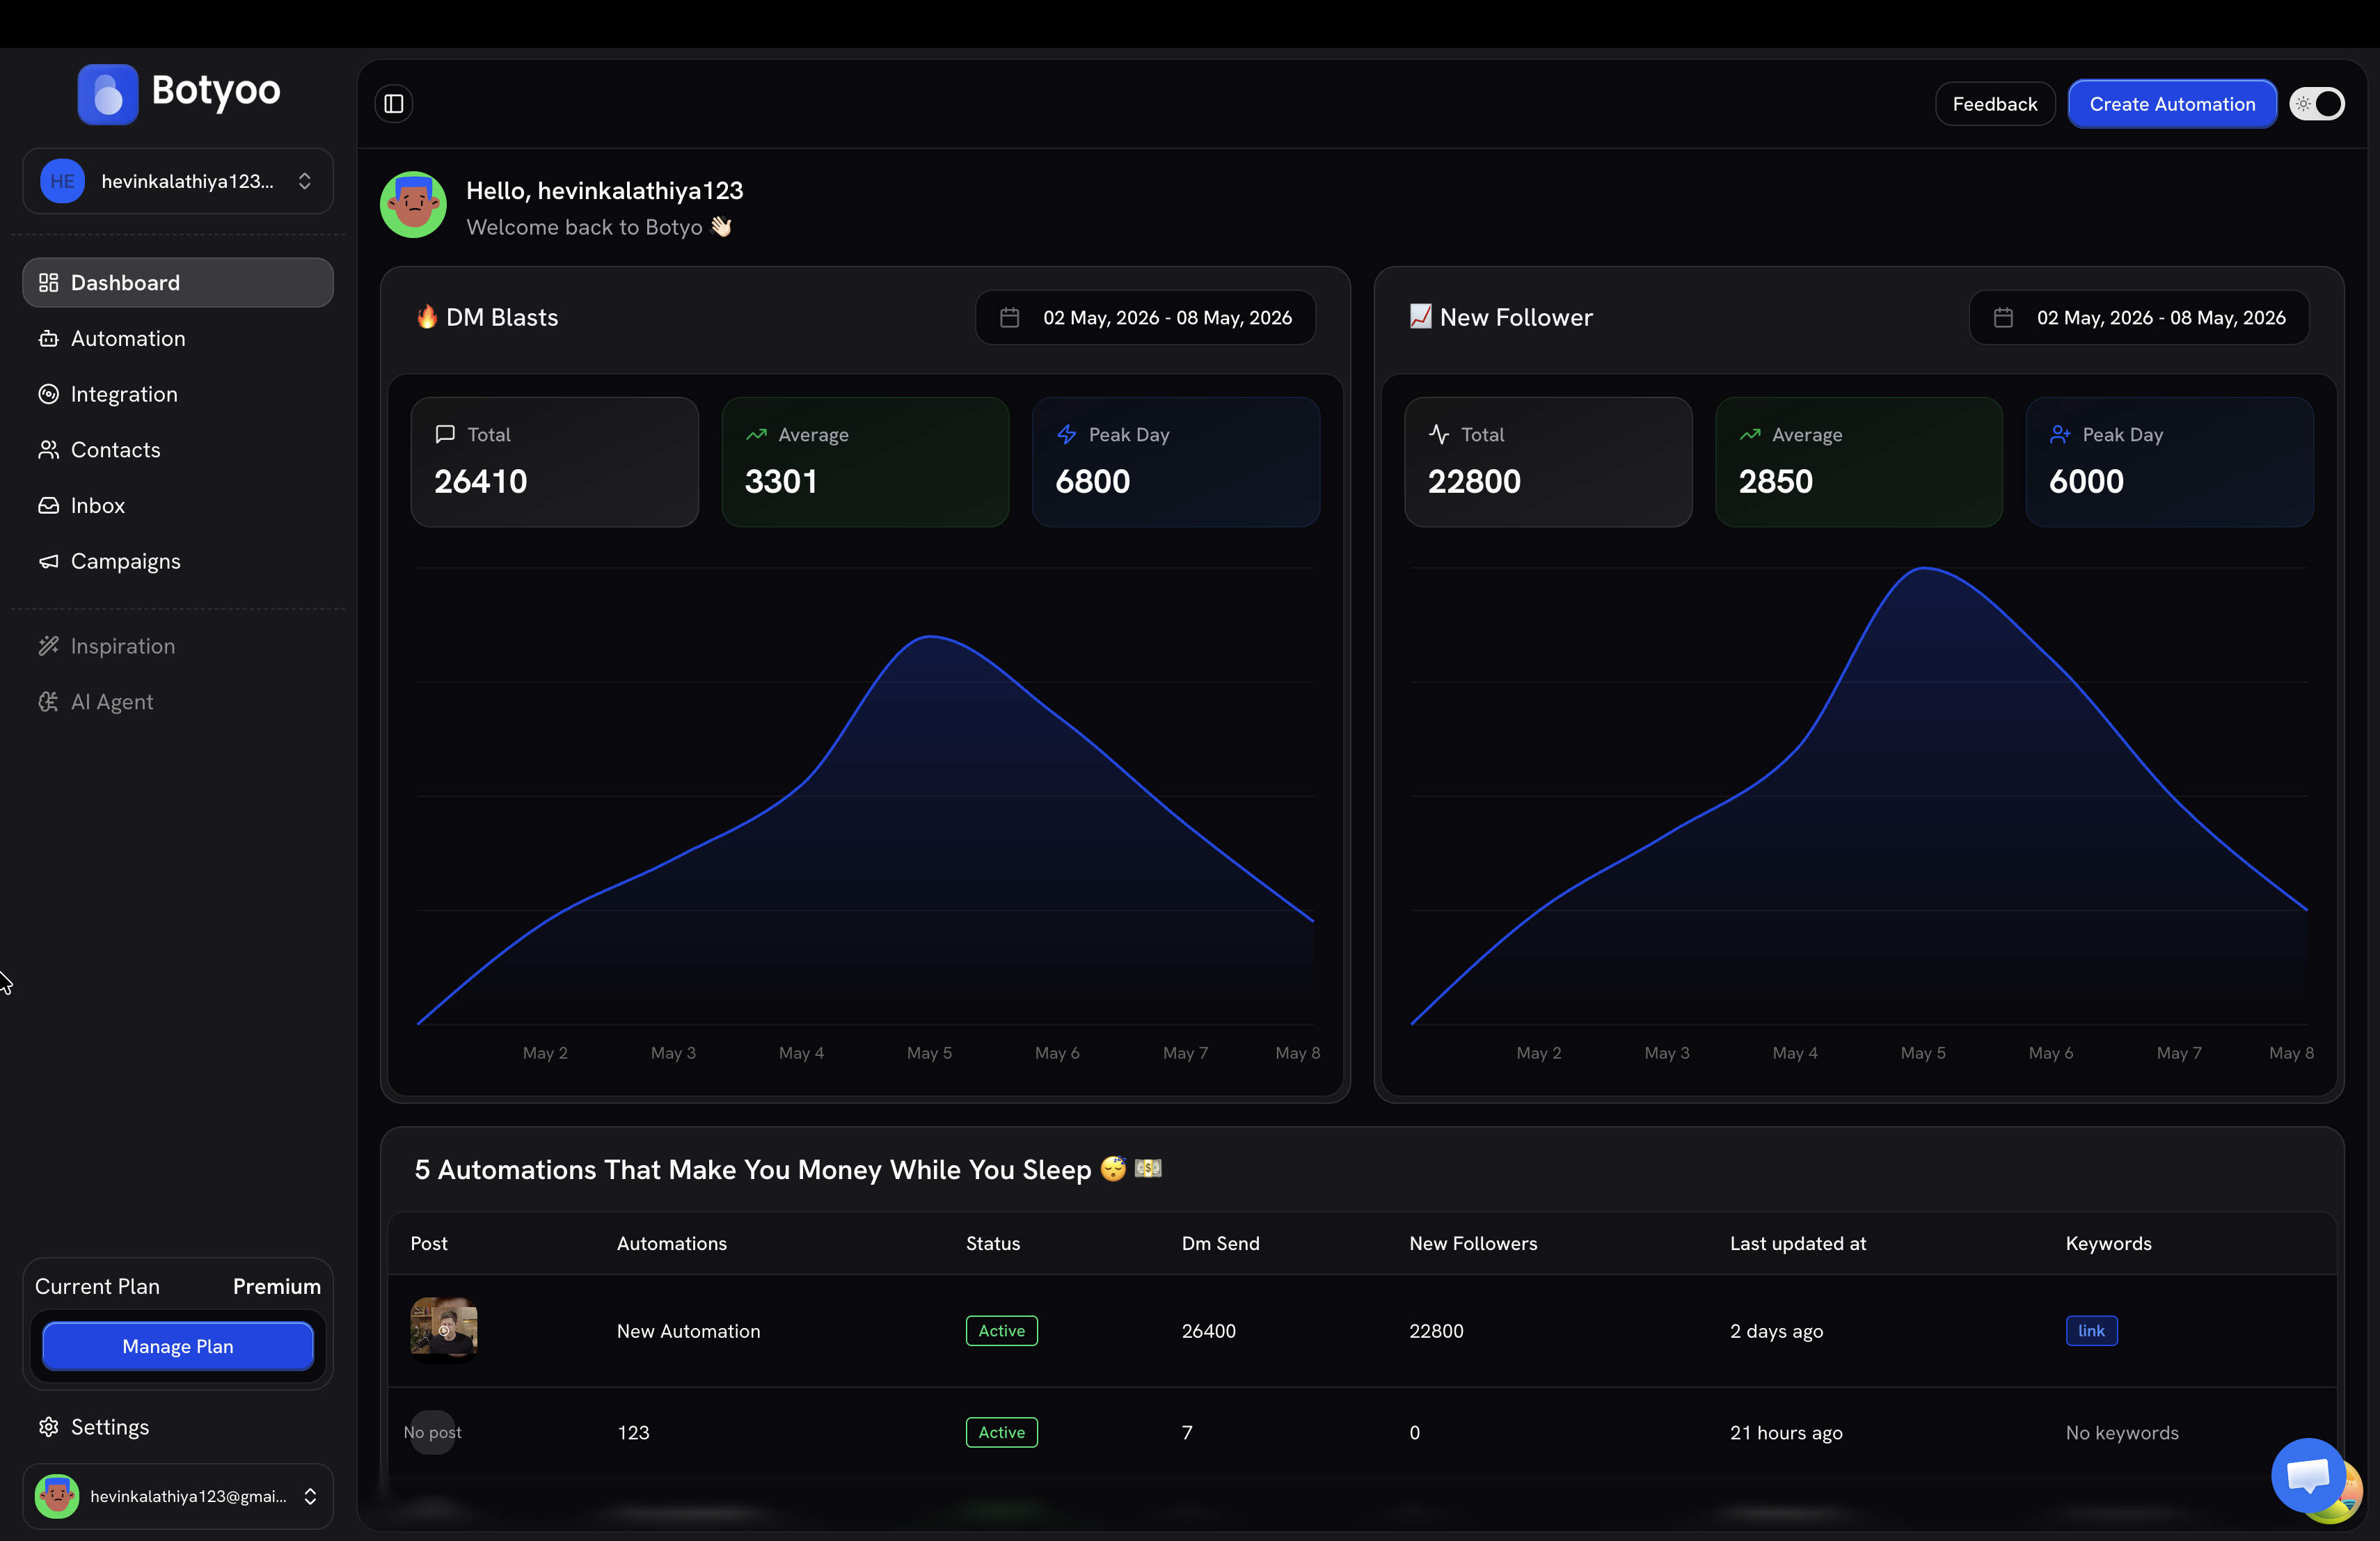Image resolution: width=2380 pixels, height=1541 pixels.
Task: Click the Campaigns megaphone icon
Action: pyautogui.click(x=48, y=561)
